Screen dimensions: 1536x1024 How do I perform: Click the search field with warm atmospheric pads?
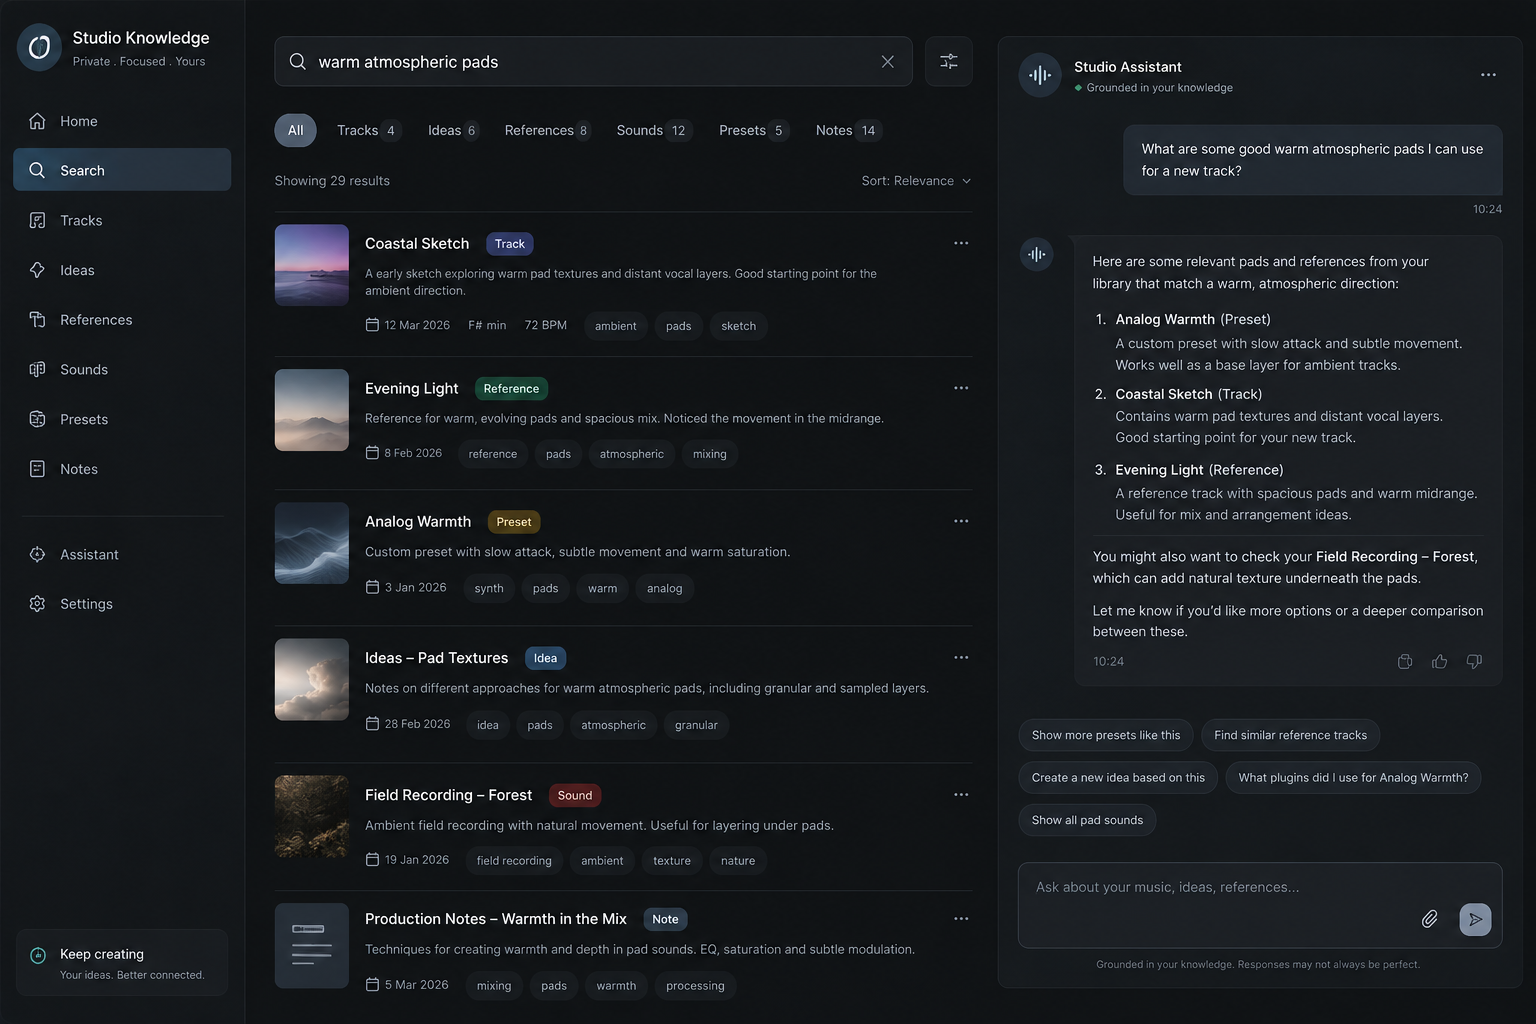pyautogui.click(x=593, y=62)
